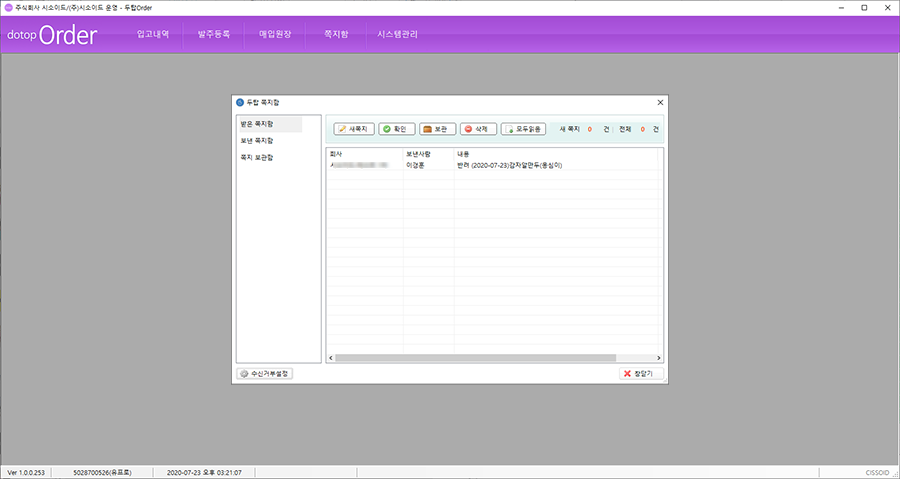Open the 발주등록 menu
Image resolution: width=900 pixels, height=479 pixels.
[x=213, y=35]
